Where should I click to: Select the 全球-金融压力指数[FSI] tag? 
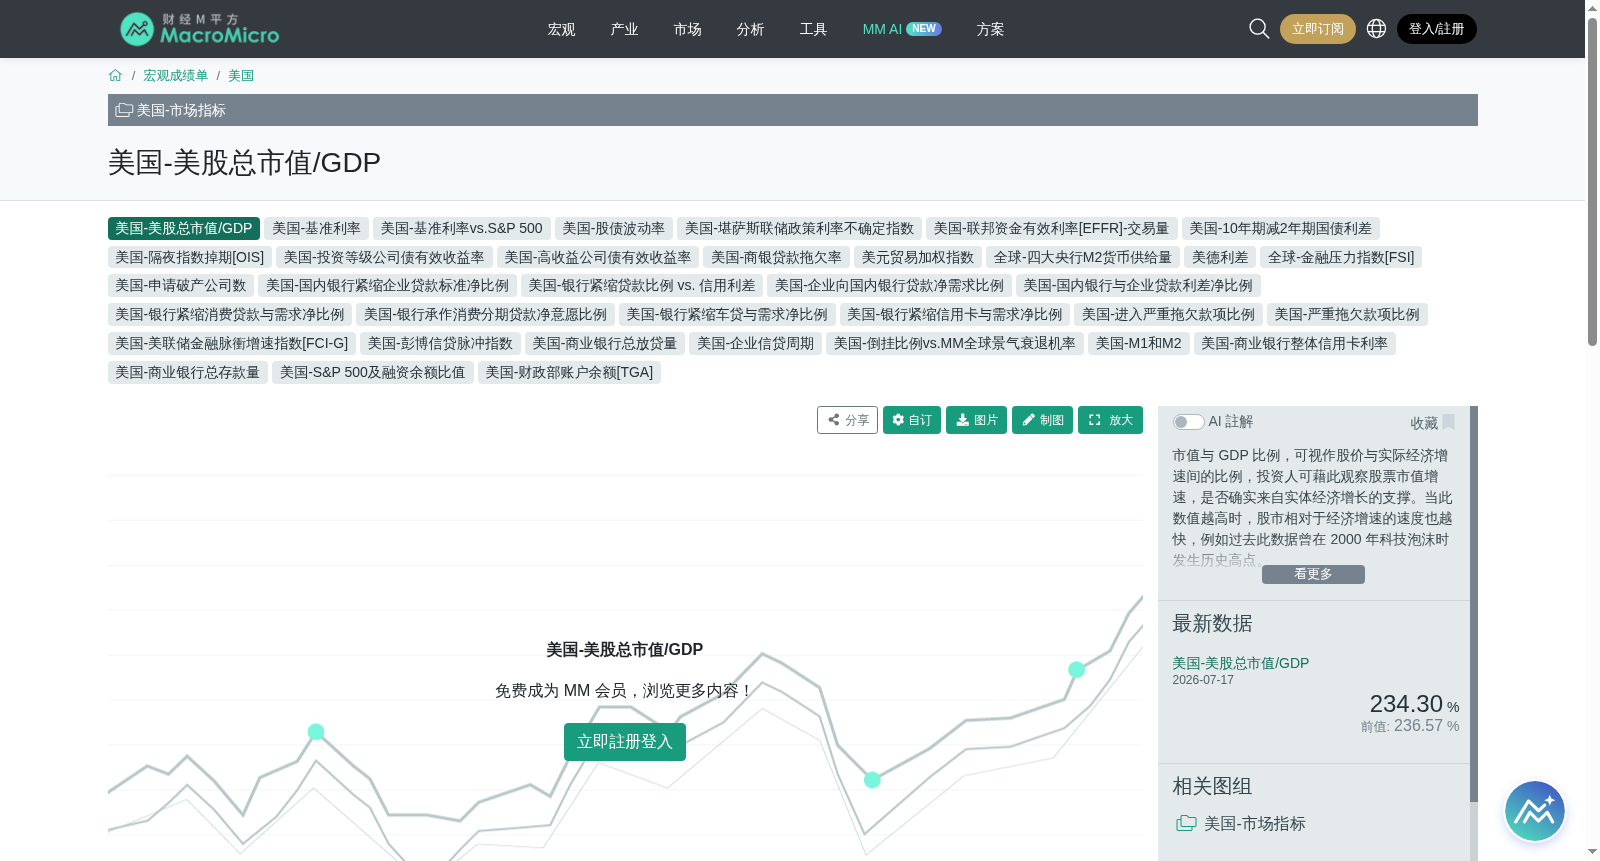[x=1341, y=258]
